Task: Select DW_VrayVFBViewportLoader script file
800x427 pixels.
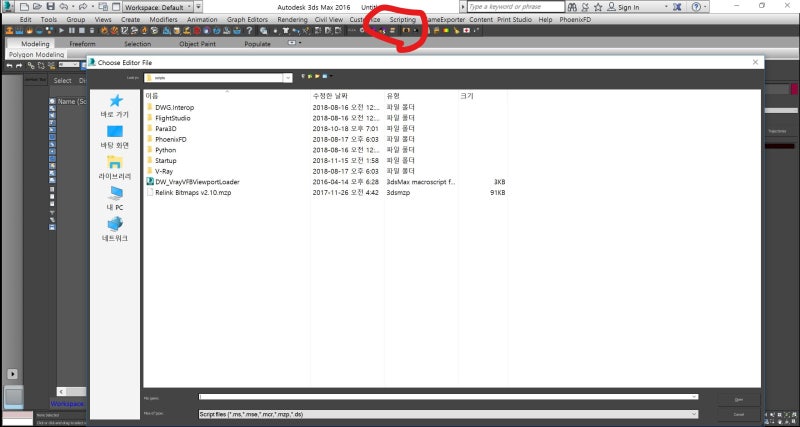Action: point(197,182)
